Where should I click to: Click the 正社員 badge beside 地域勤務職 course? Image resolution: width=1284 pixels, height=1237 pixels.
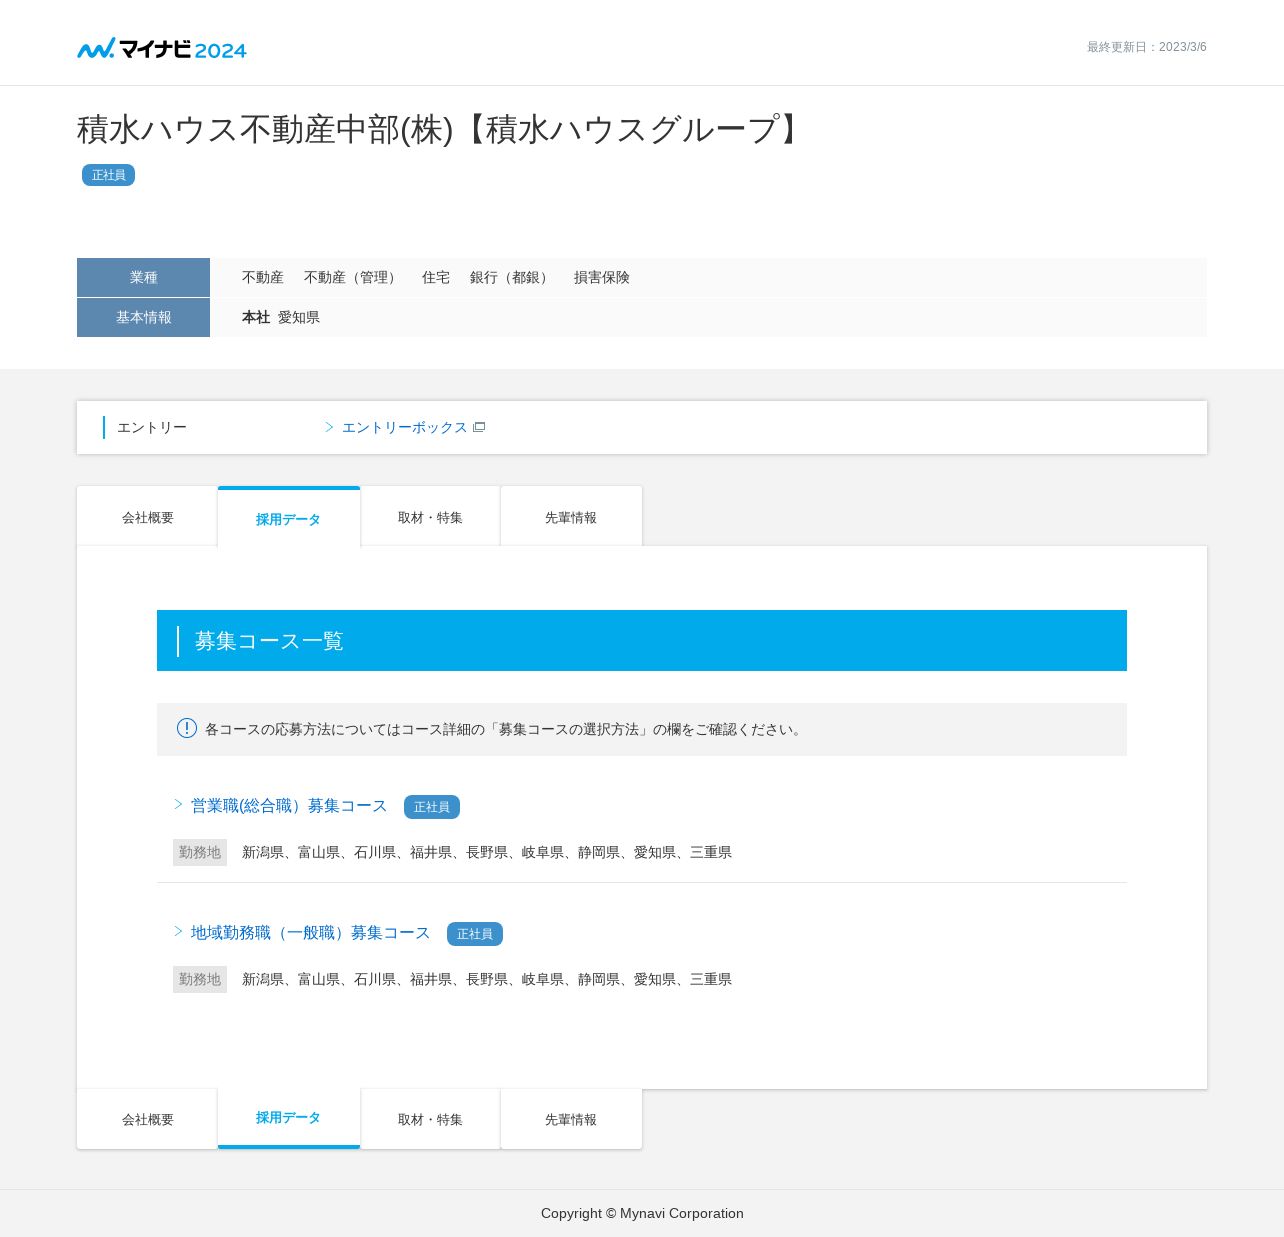click(475, 934)
